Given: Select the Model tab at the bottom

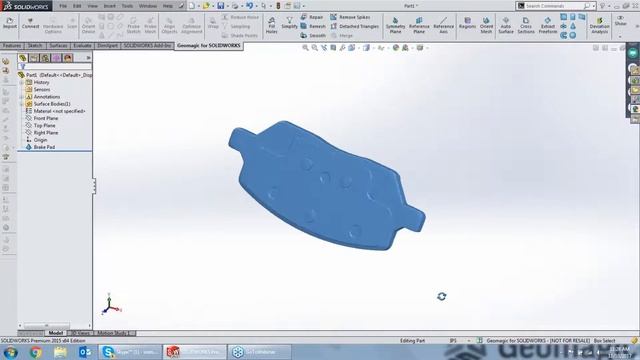Looking at the screenshot, I should 56,333.
